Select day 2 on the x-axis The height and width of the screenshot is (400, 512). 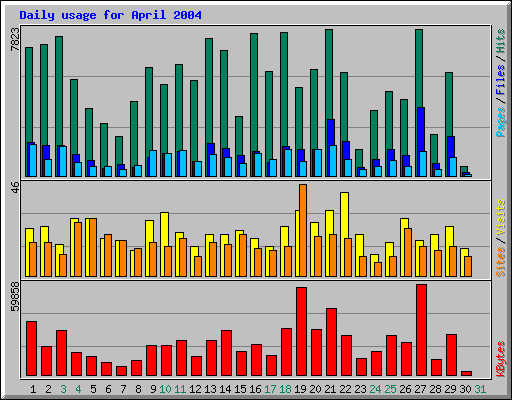[48, 389]
